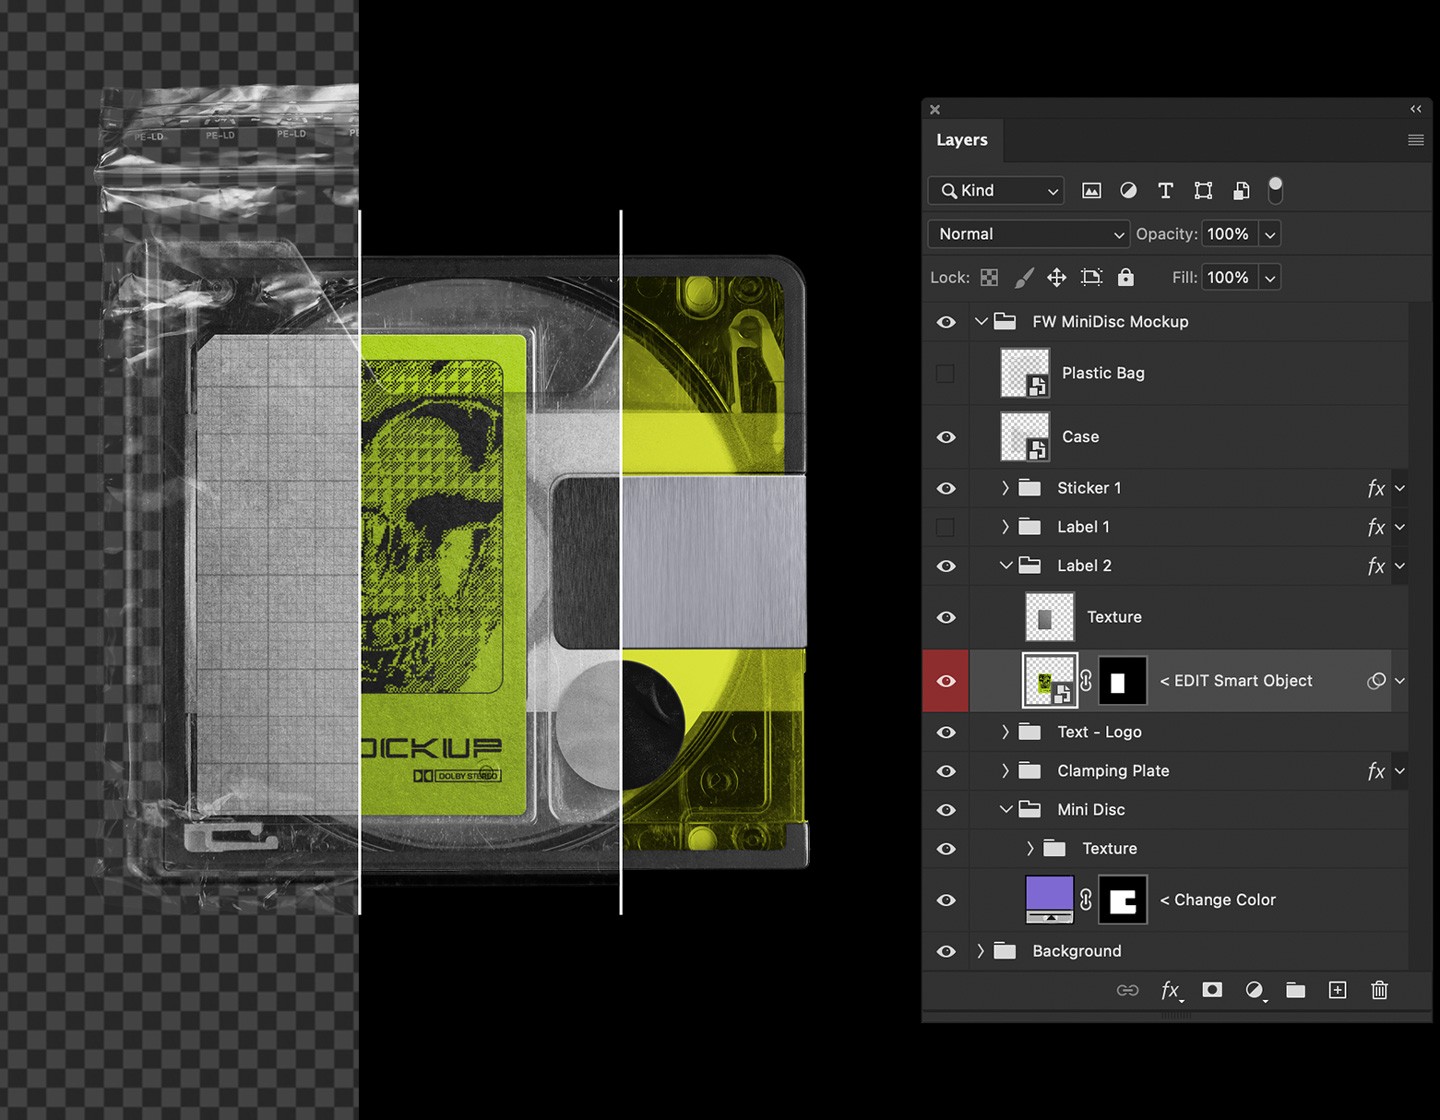Collapse the Label 2 group
Viewport: 1440px width, 1120px height.
[x=1006, y=565]
